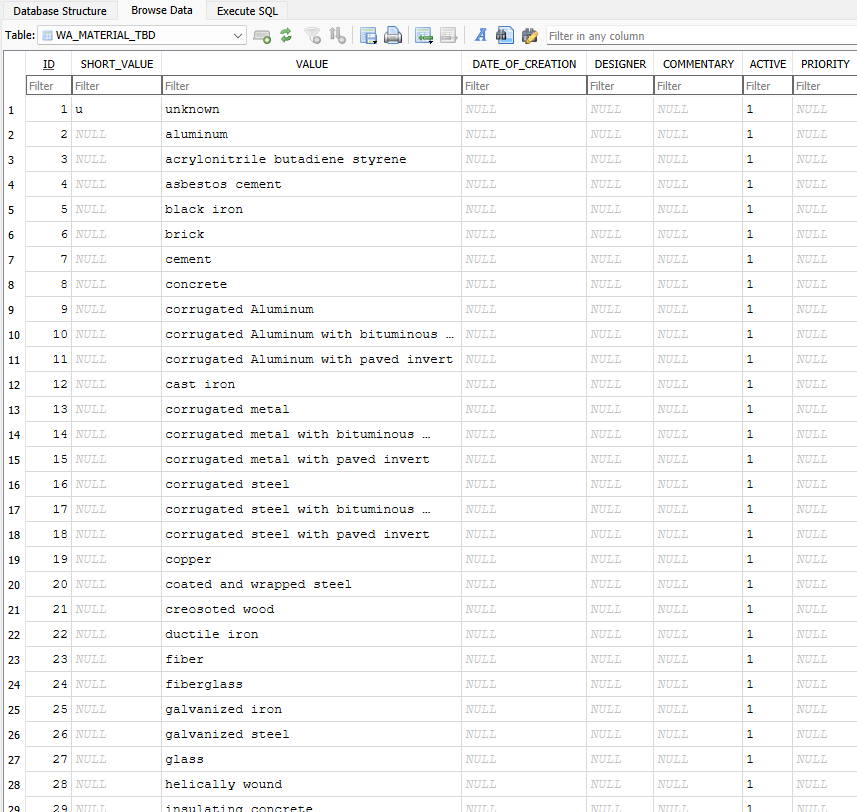Select the 'galvanized steel' cell

[x=312, y=734]
